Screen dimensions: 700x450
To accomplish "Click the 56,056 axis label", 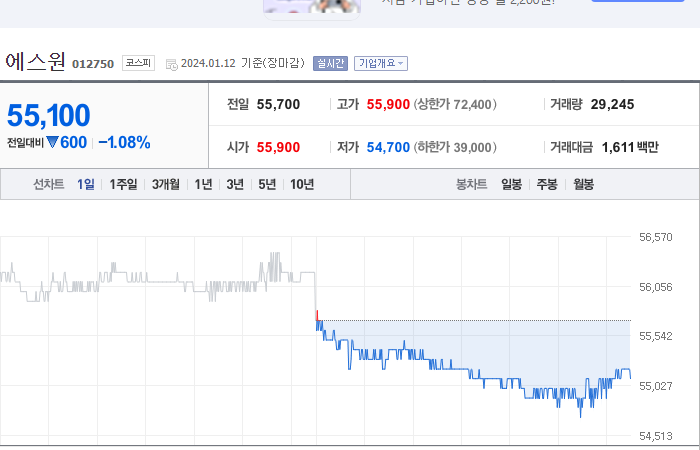I will (655, 287).
